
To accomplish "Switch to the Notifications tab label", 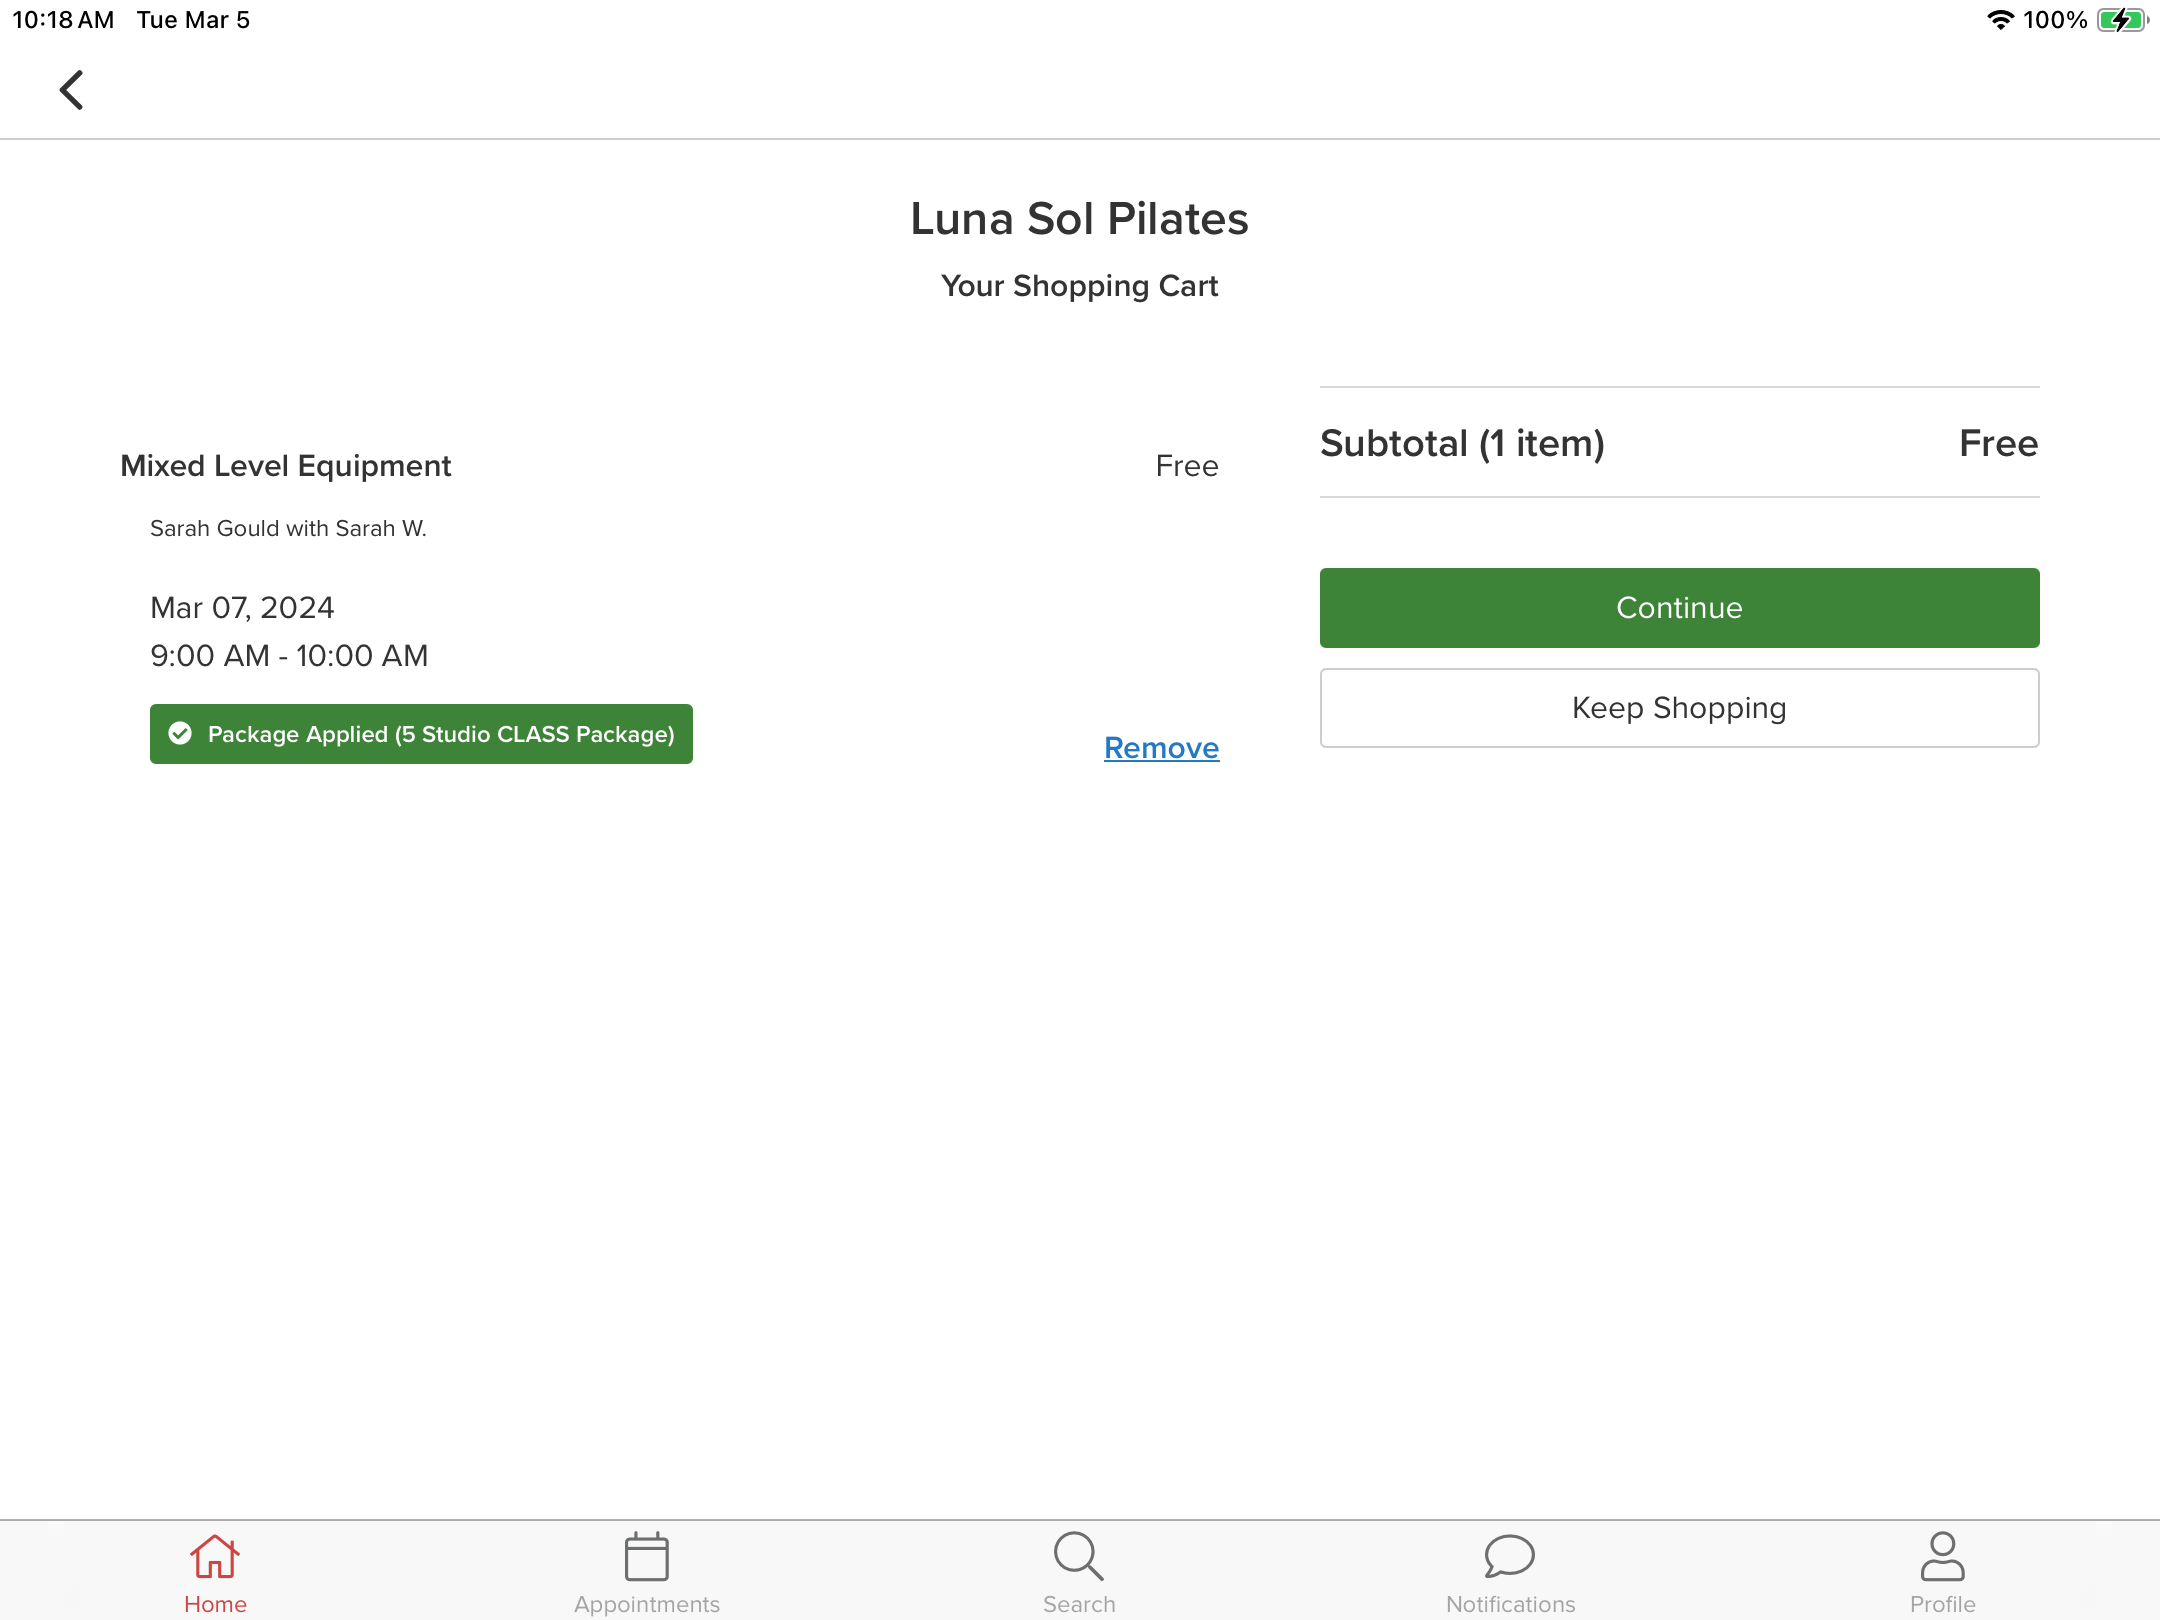I will [1510, 1604].
